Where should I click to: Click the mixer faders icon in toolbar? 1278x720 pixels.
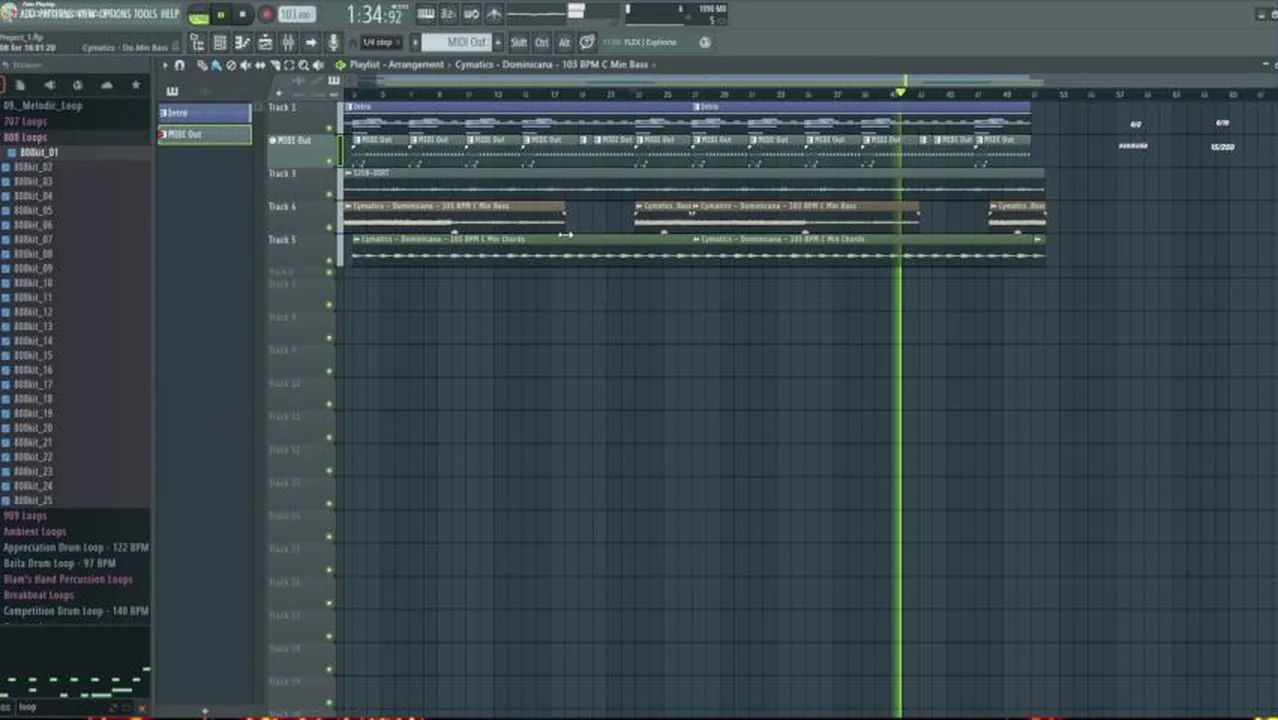tap(288, 42)
